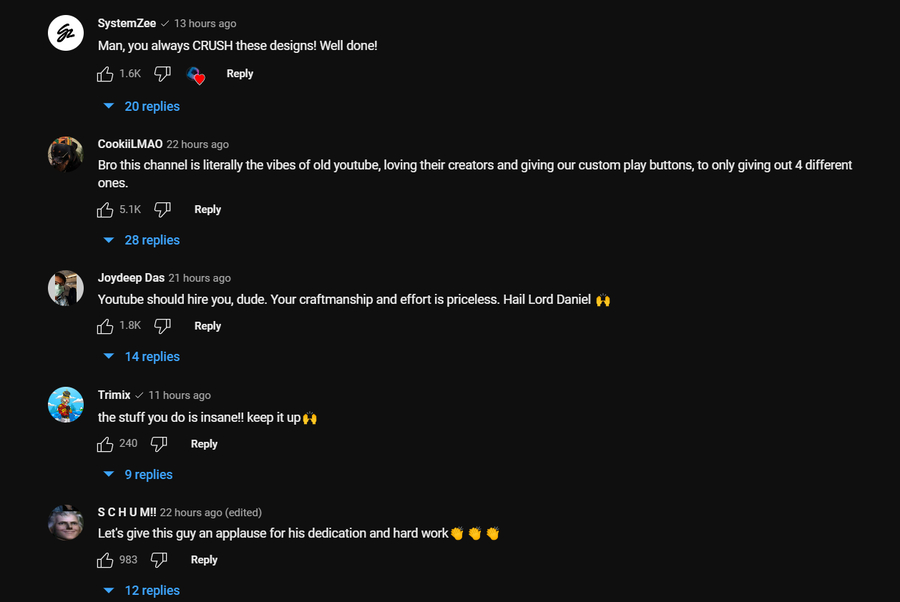Screen dimensions: 900x602
Task: Open the 9 replies under Trimix
Action: pos(139,474)
